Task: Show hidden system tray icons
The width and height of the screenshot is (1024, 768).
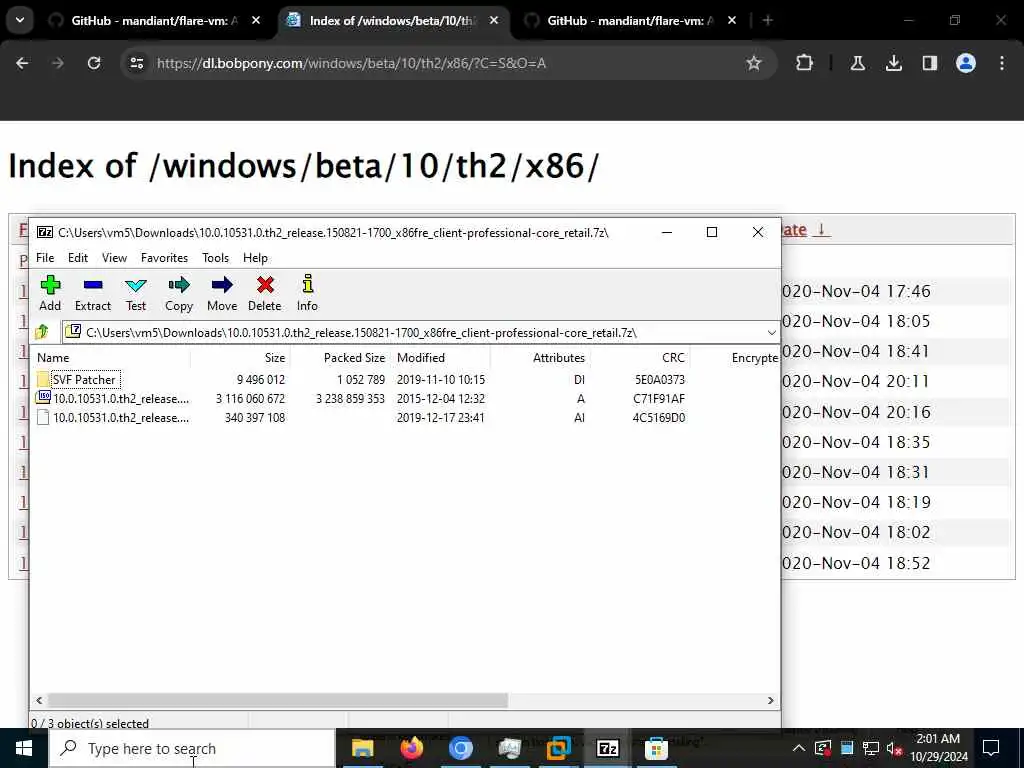Action: tap(798, 748)
